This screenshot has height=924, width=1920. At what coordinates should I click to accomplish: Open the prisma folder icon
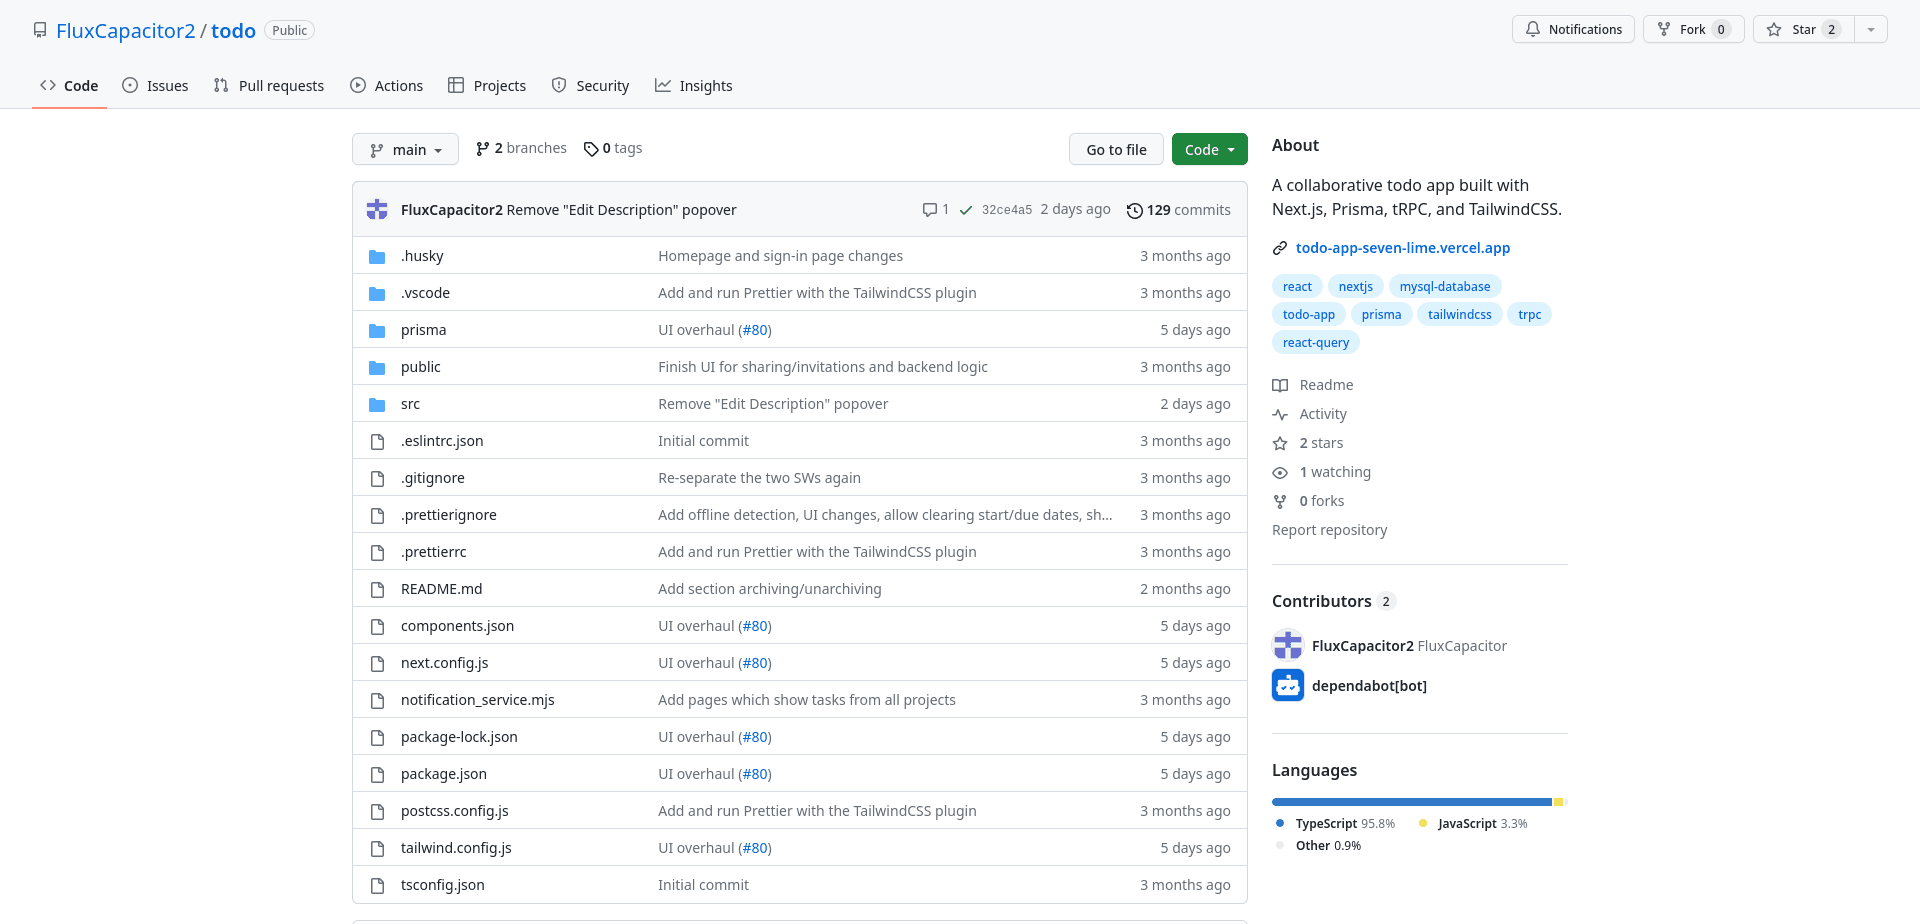coord(377,329)
